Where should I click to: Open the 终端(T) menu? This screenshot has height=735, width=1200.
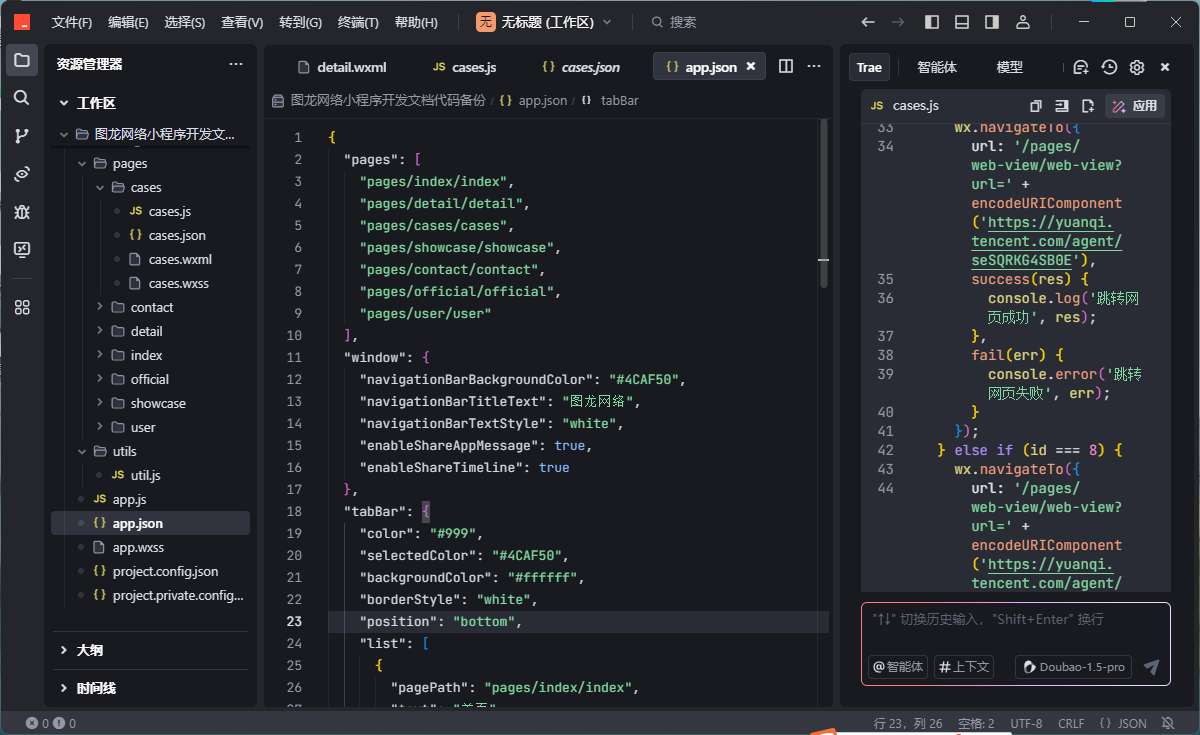click(x=358, y=22)
